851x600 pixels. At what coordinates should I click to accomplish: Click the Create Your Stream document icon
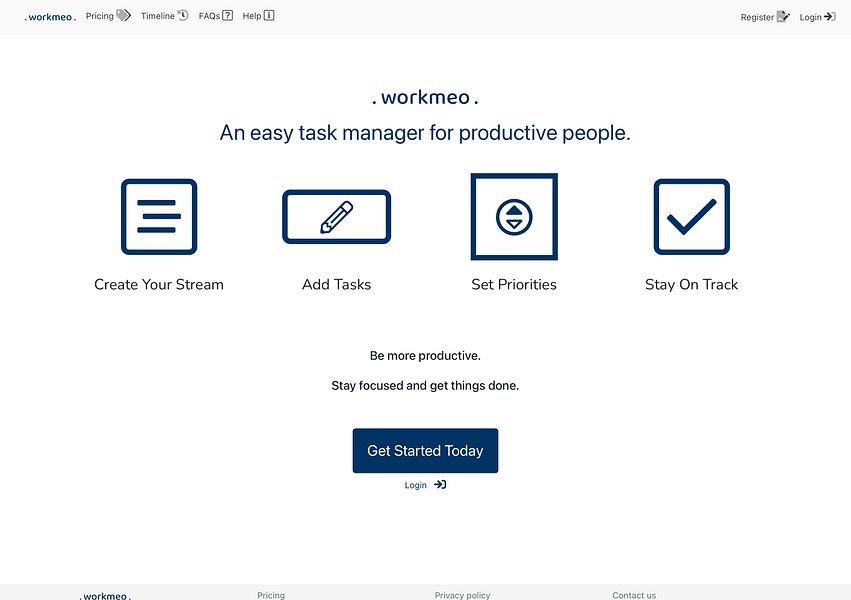[x=159, y=216]
